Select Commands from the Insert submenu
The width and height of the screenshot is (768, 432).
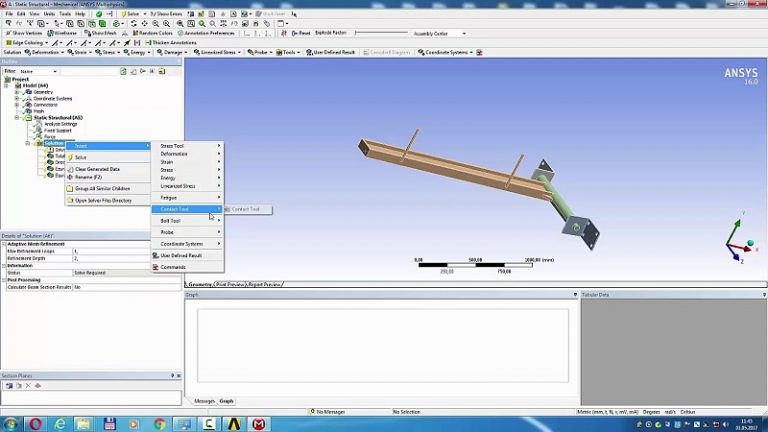pos(188,267)
